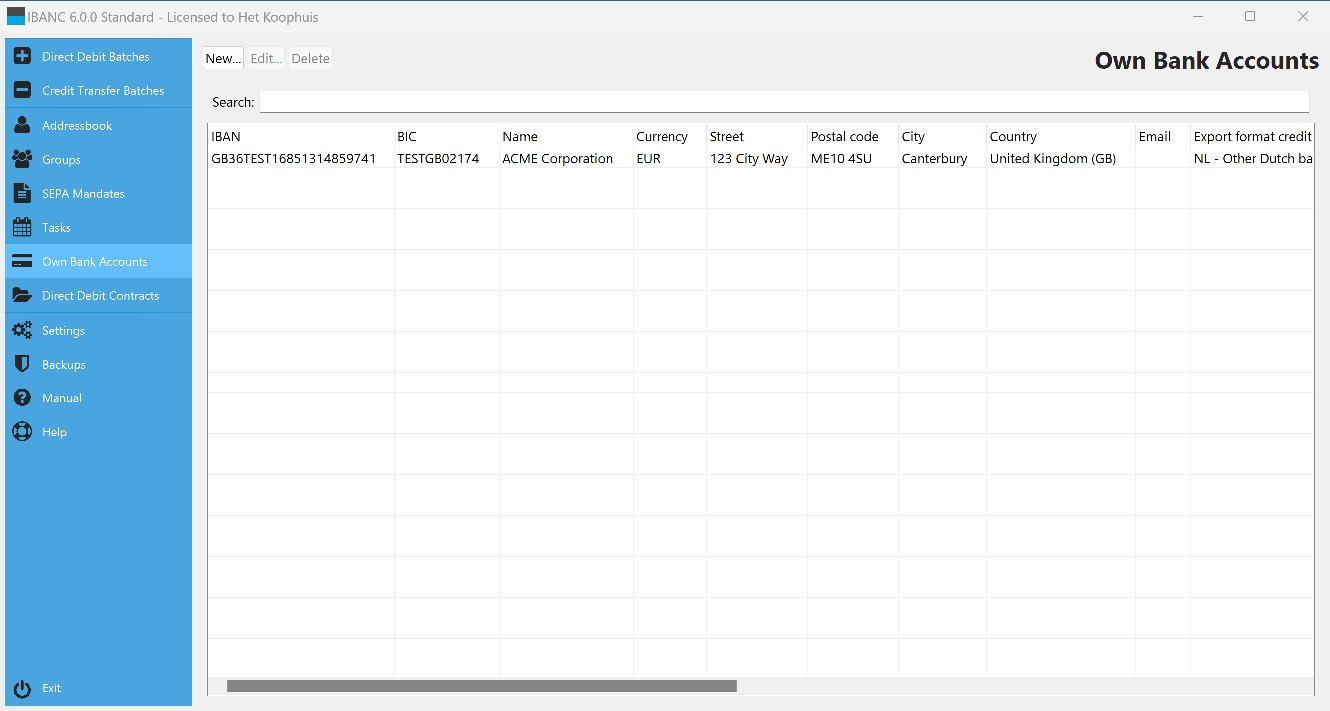Image resolution: width=1330 pixels, height=711 pixels.
Task: Click into the Search text field
Action: [x=783, y=102]
